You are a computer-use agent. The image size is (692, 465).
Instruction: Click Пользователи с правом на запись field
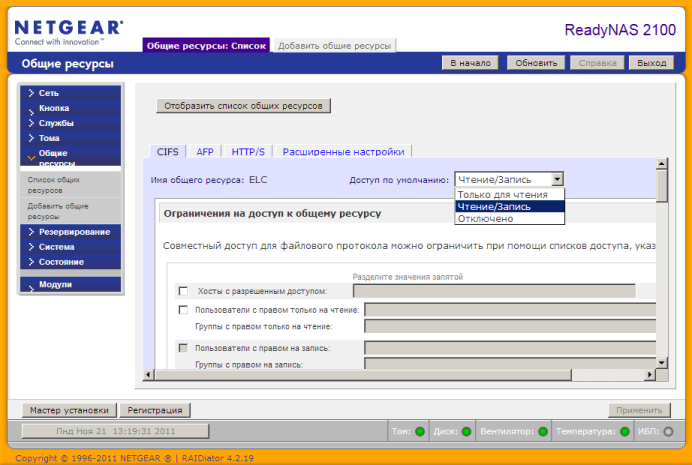pyautogui.click(x=510, y=348)
